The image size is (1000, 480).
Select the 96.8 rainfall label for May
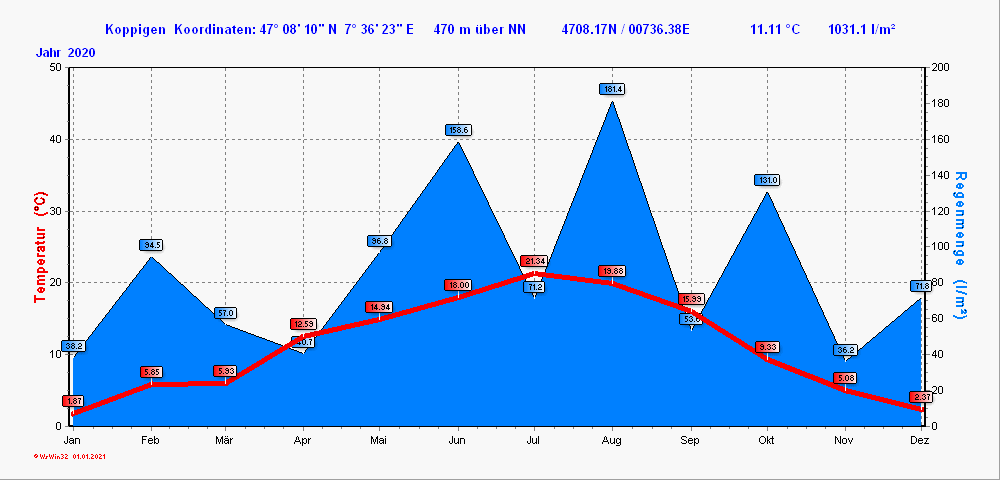(380, 241)
